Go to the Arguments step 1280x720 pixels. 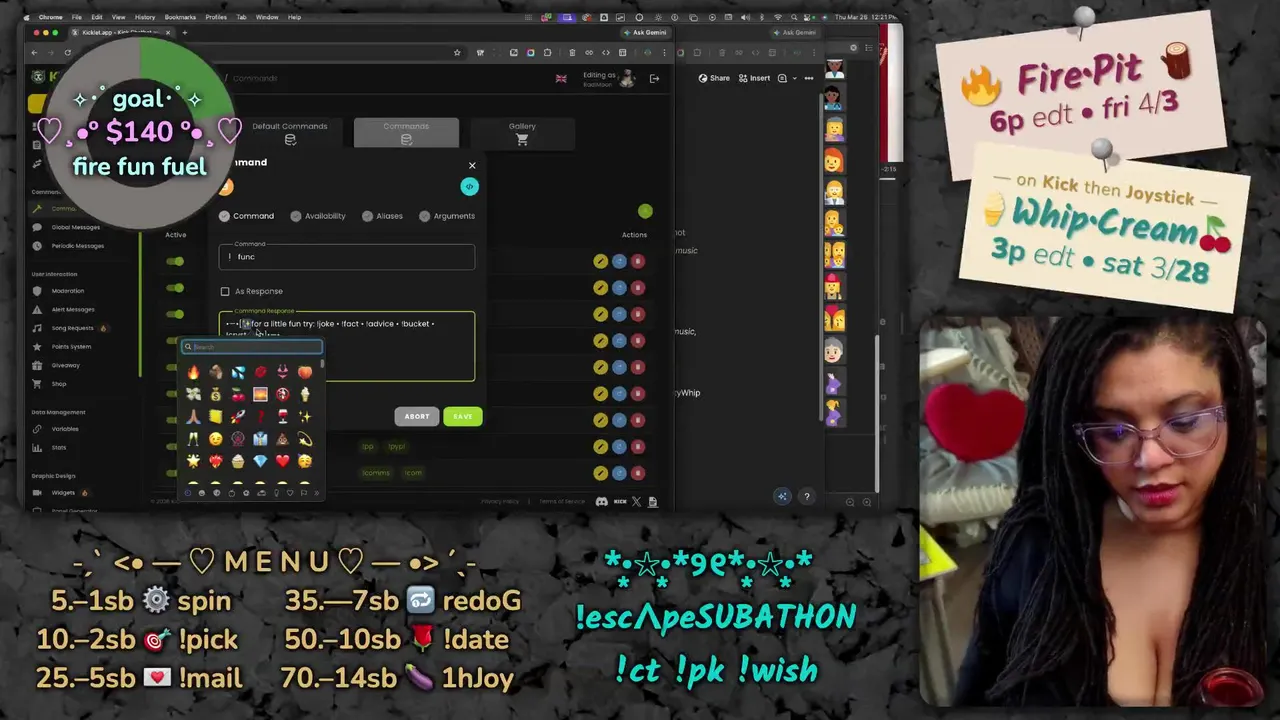[x=447, y=216]
